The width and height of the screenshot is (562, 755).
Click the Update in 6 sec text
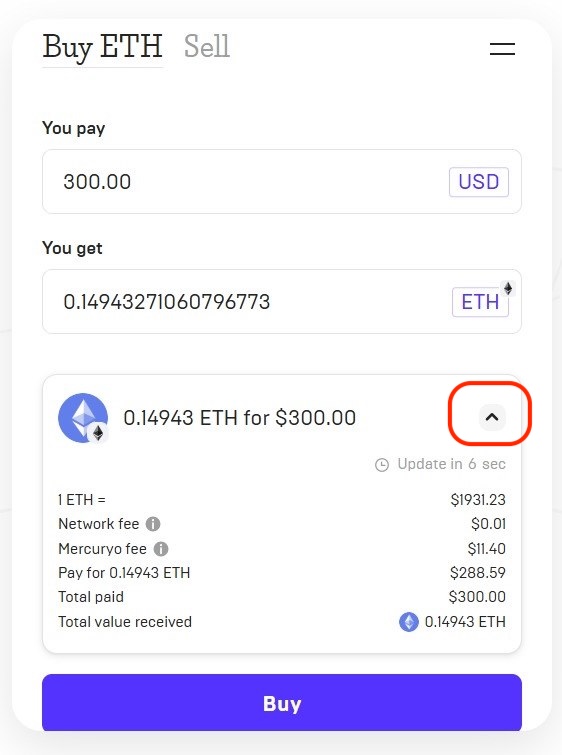tap(451, 464)
